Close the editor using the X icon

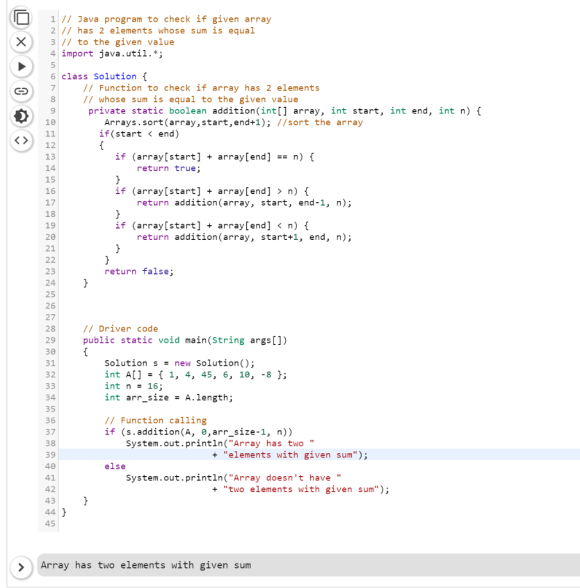tap(21, 42)
